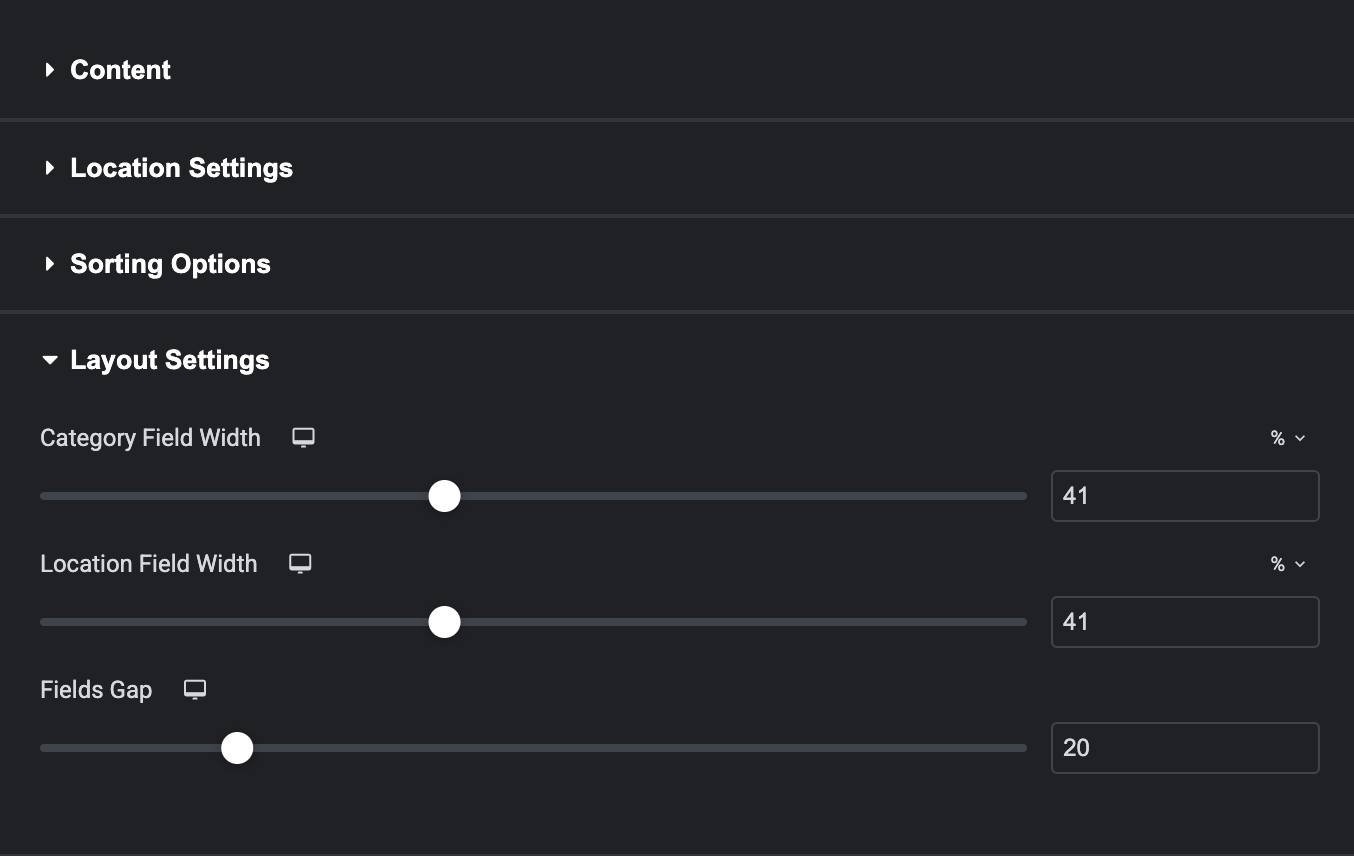This screenshot has height=856, width=1354.
Task: Click the Location Field Width desktop device icon
Action: tap(300, 564)
